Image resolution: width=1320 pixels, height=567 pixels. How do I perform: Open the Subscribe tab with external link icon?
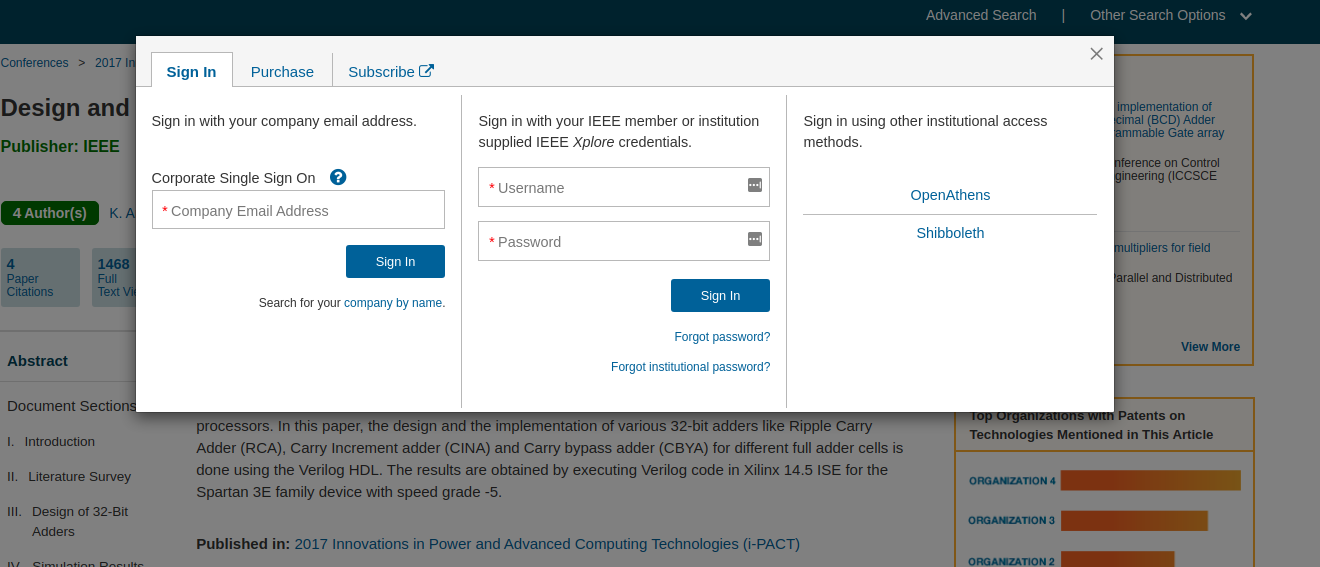pos(390,72)
